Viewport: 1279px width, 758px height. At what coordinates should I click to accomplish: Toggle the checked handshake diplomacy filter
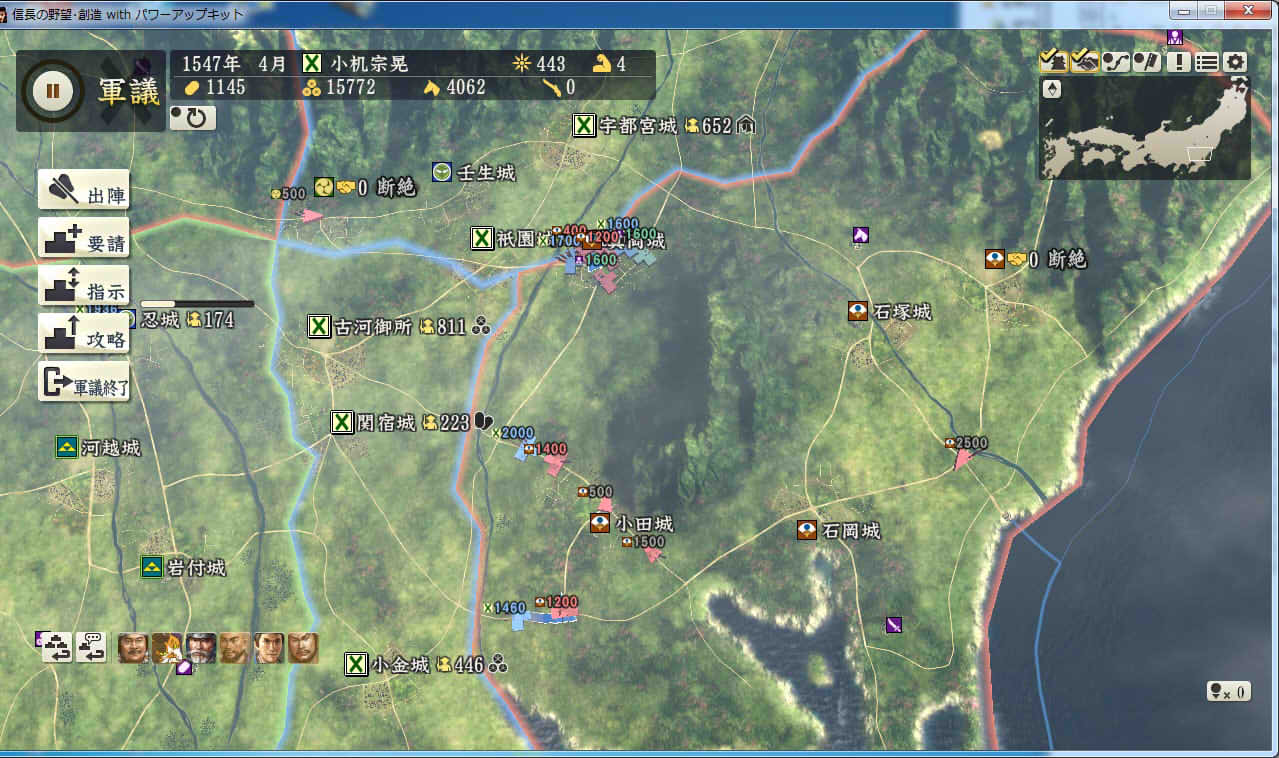click(1084, 61)
